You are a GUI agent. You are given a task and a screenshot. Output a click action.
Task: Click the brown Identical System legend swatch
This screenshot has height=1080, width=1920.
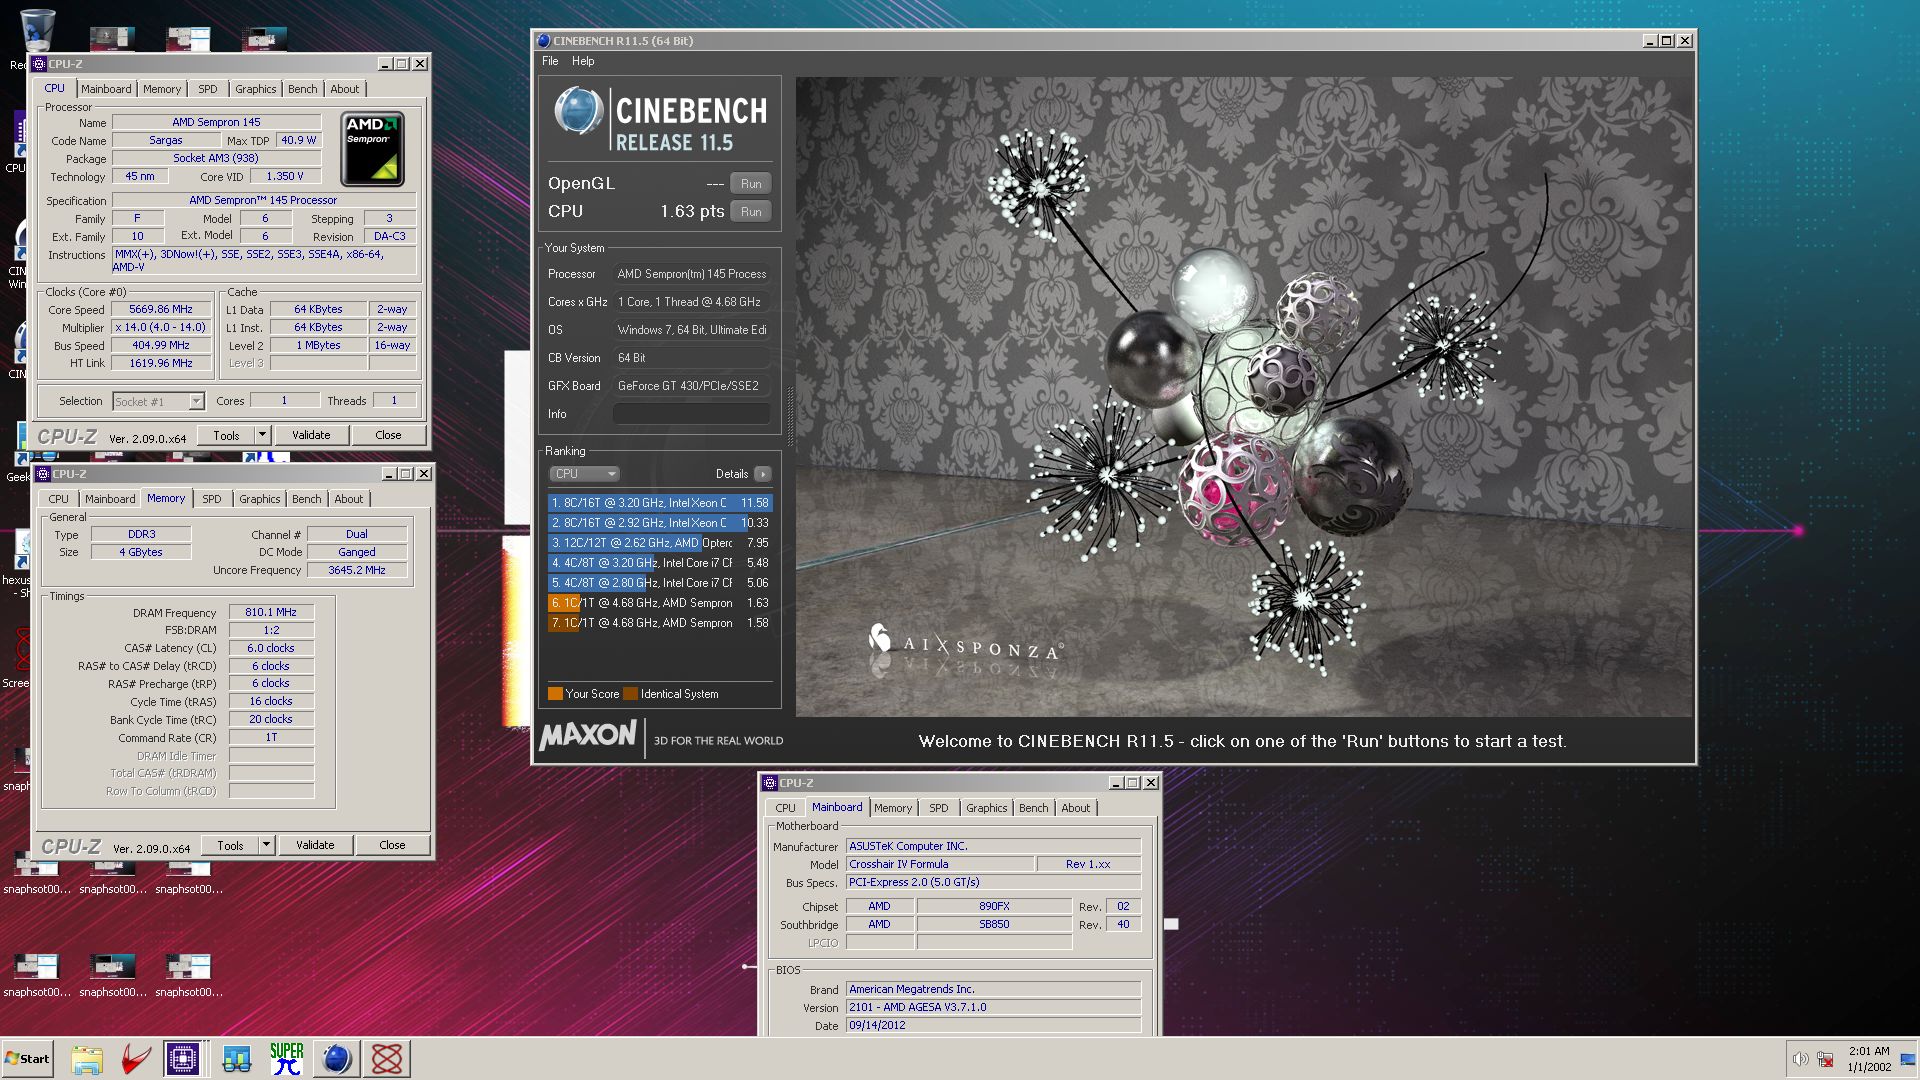[x=630, y=694]
